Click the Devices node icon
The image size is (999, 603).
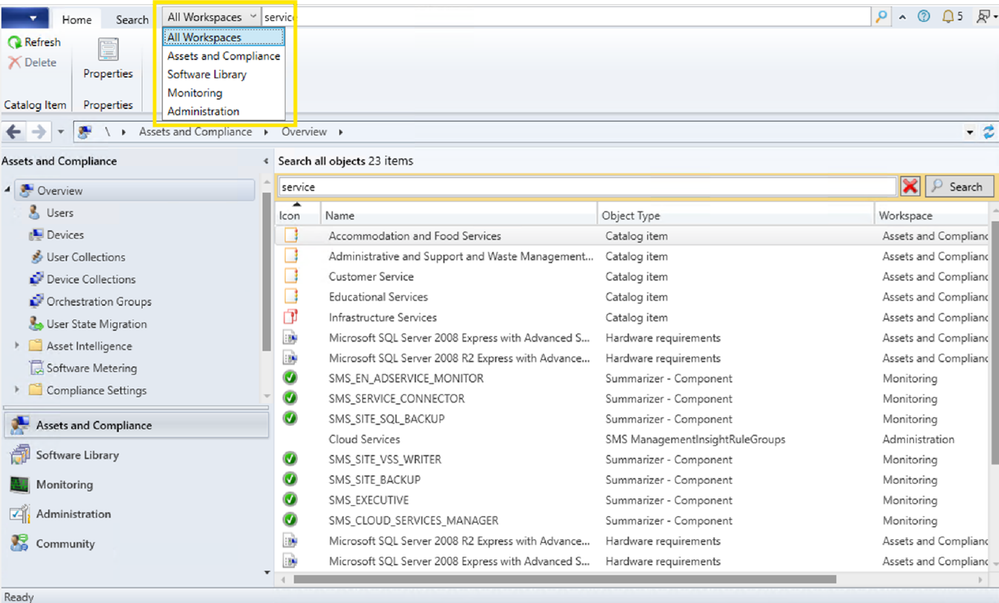tap(36, 235)
